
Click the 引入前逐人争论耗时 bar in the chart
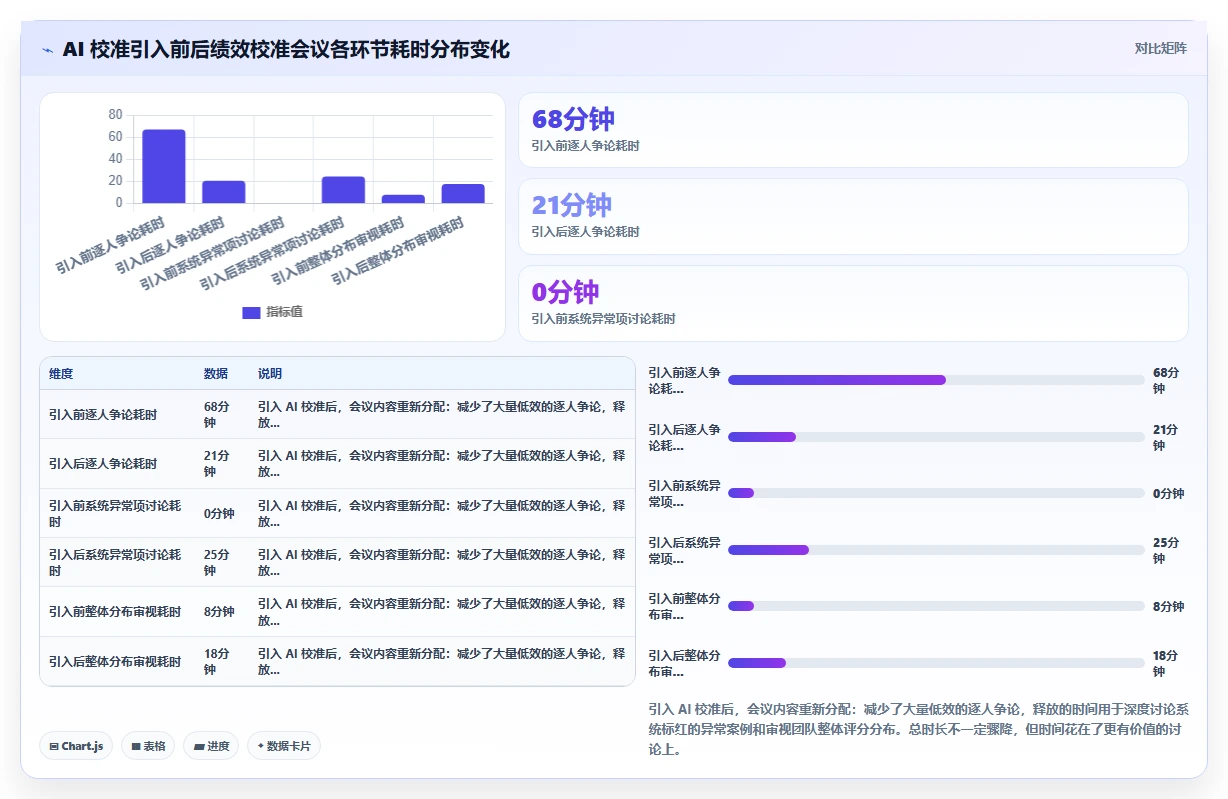(163, 166)
